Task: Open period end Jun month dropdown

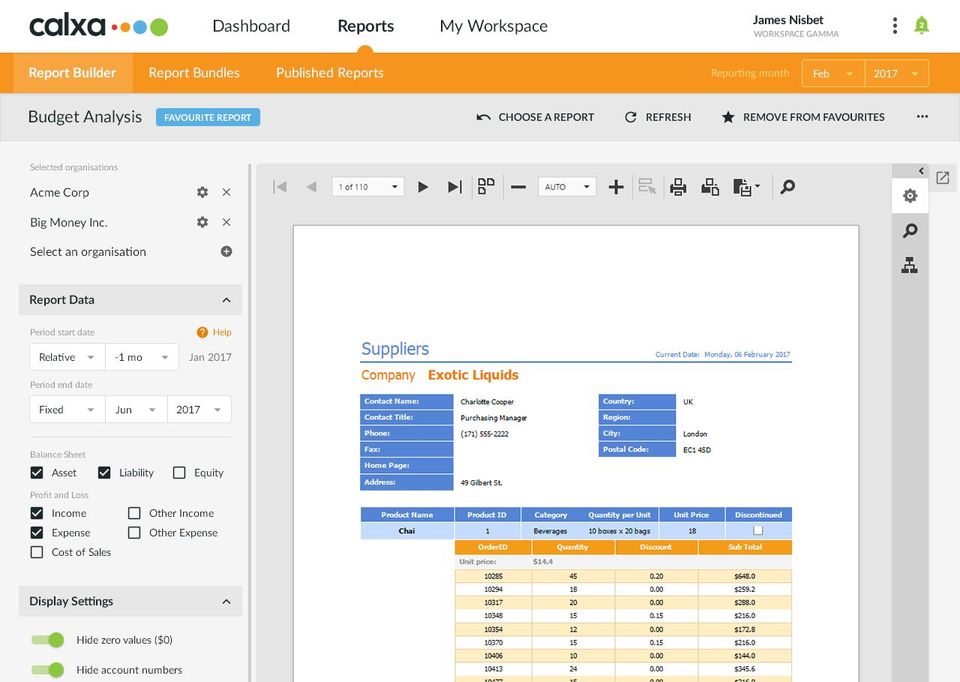Action: (x=136, y=410)
